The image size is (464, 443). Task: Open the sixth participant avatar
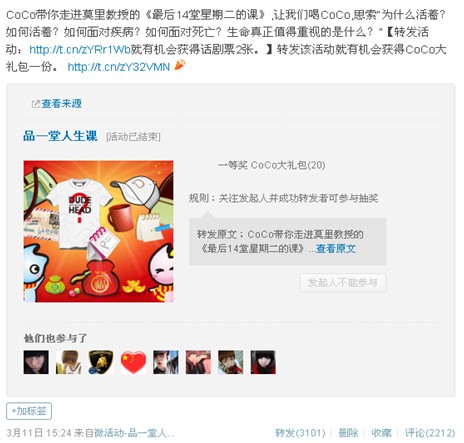(198, 362)
